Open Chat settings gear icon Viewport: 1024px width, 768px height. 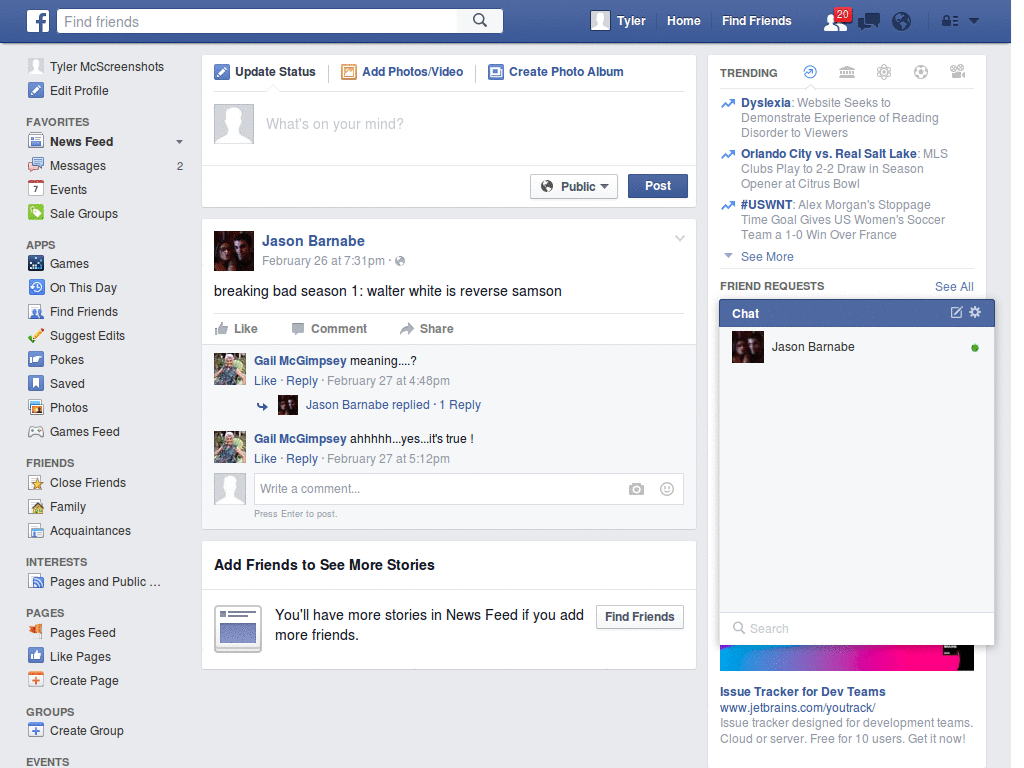pyautogui.click(x=975, y=312)
